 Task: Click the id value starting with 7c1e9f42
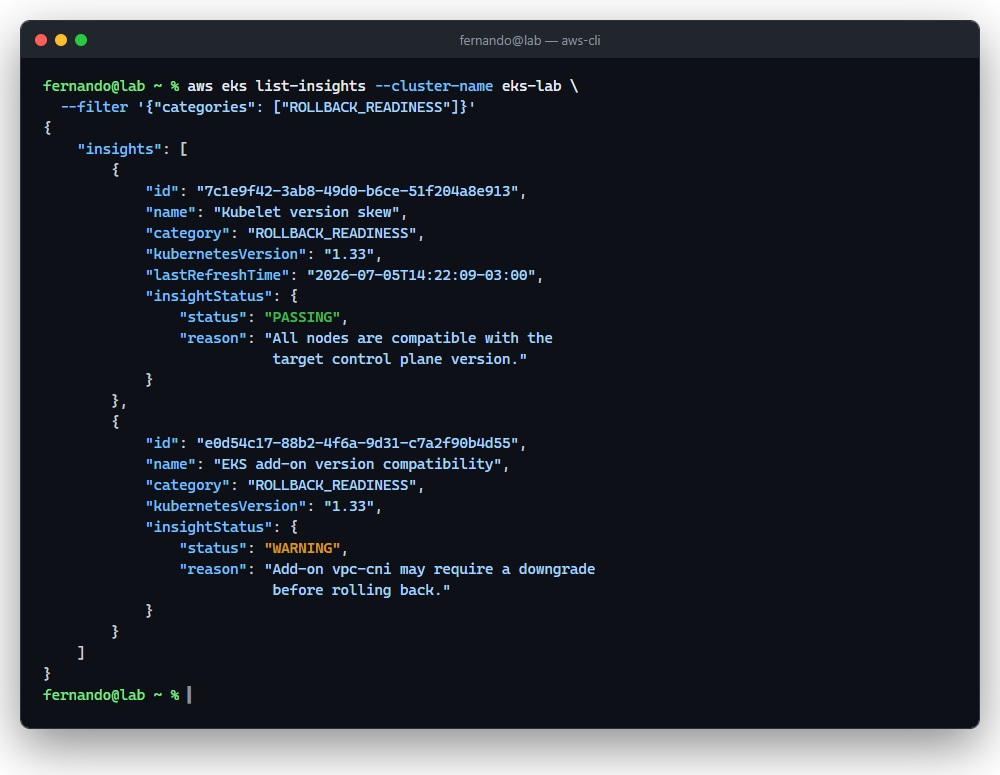[357, 191]
